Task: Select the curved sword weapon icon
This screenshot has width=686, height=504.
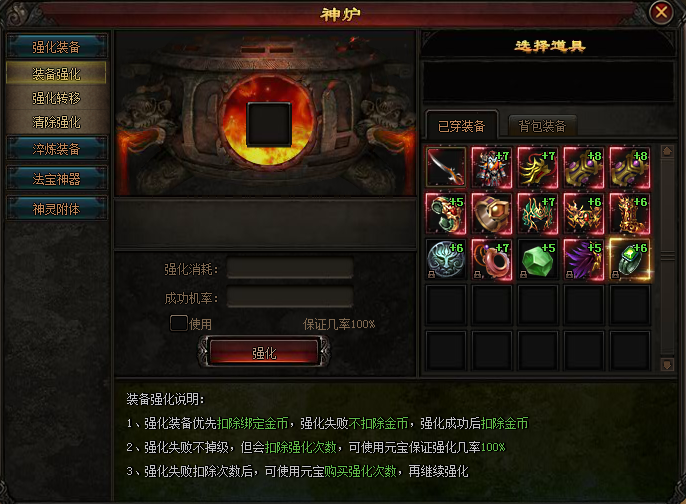Action: click(446, 167)
